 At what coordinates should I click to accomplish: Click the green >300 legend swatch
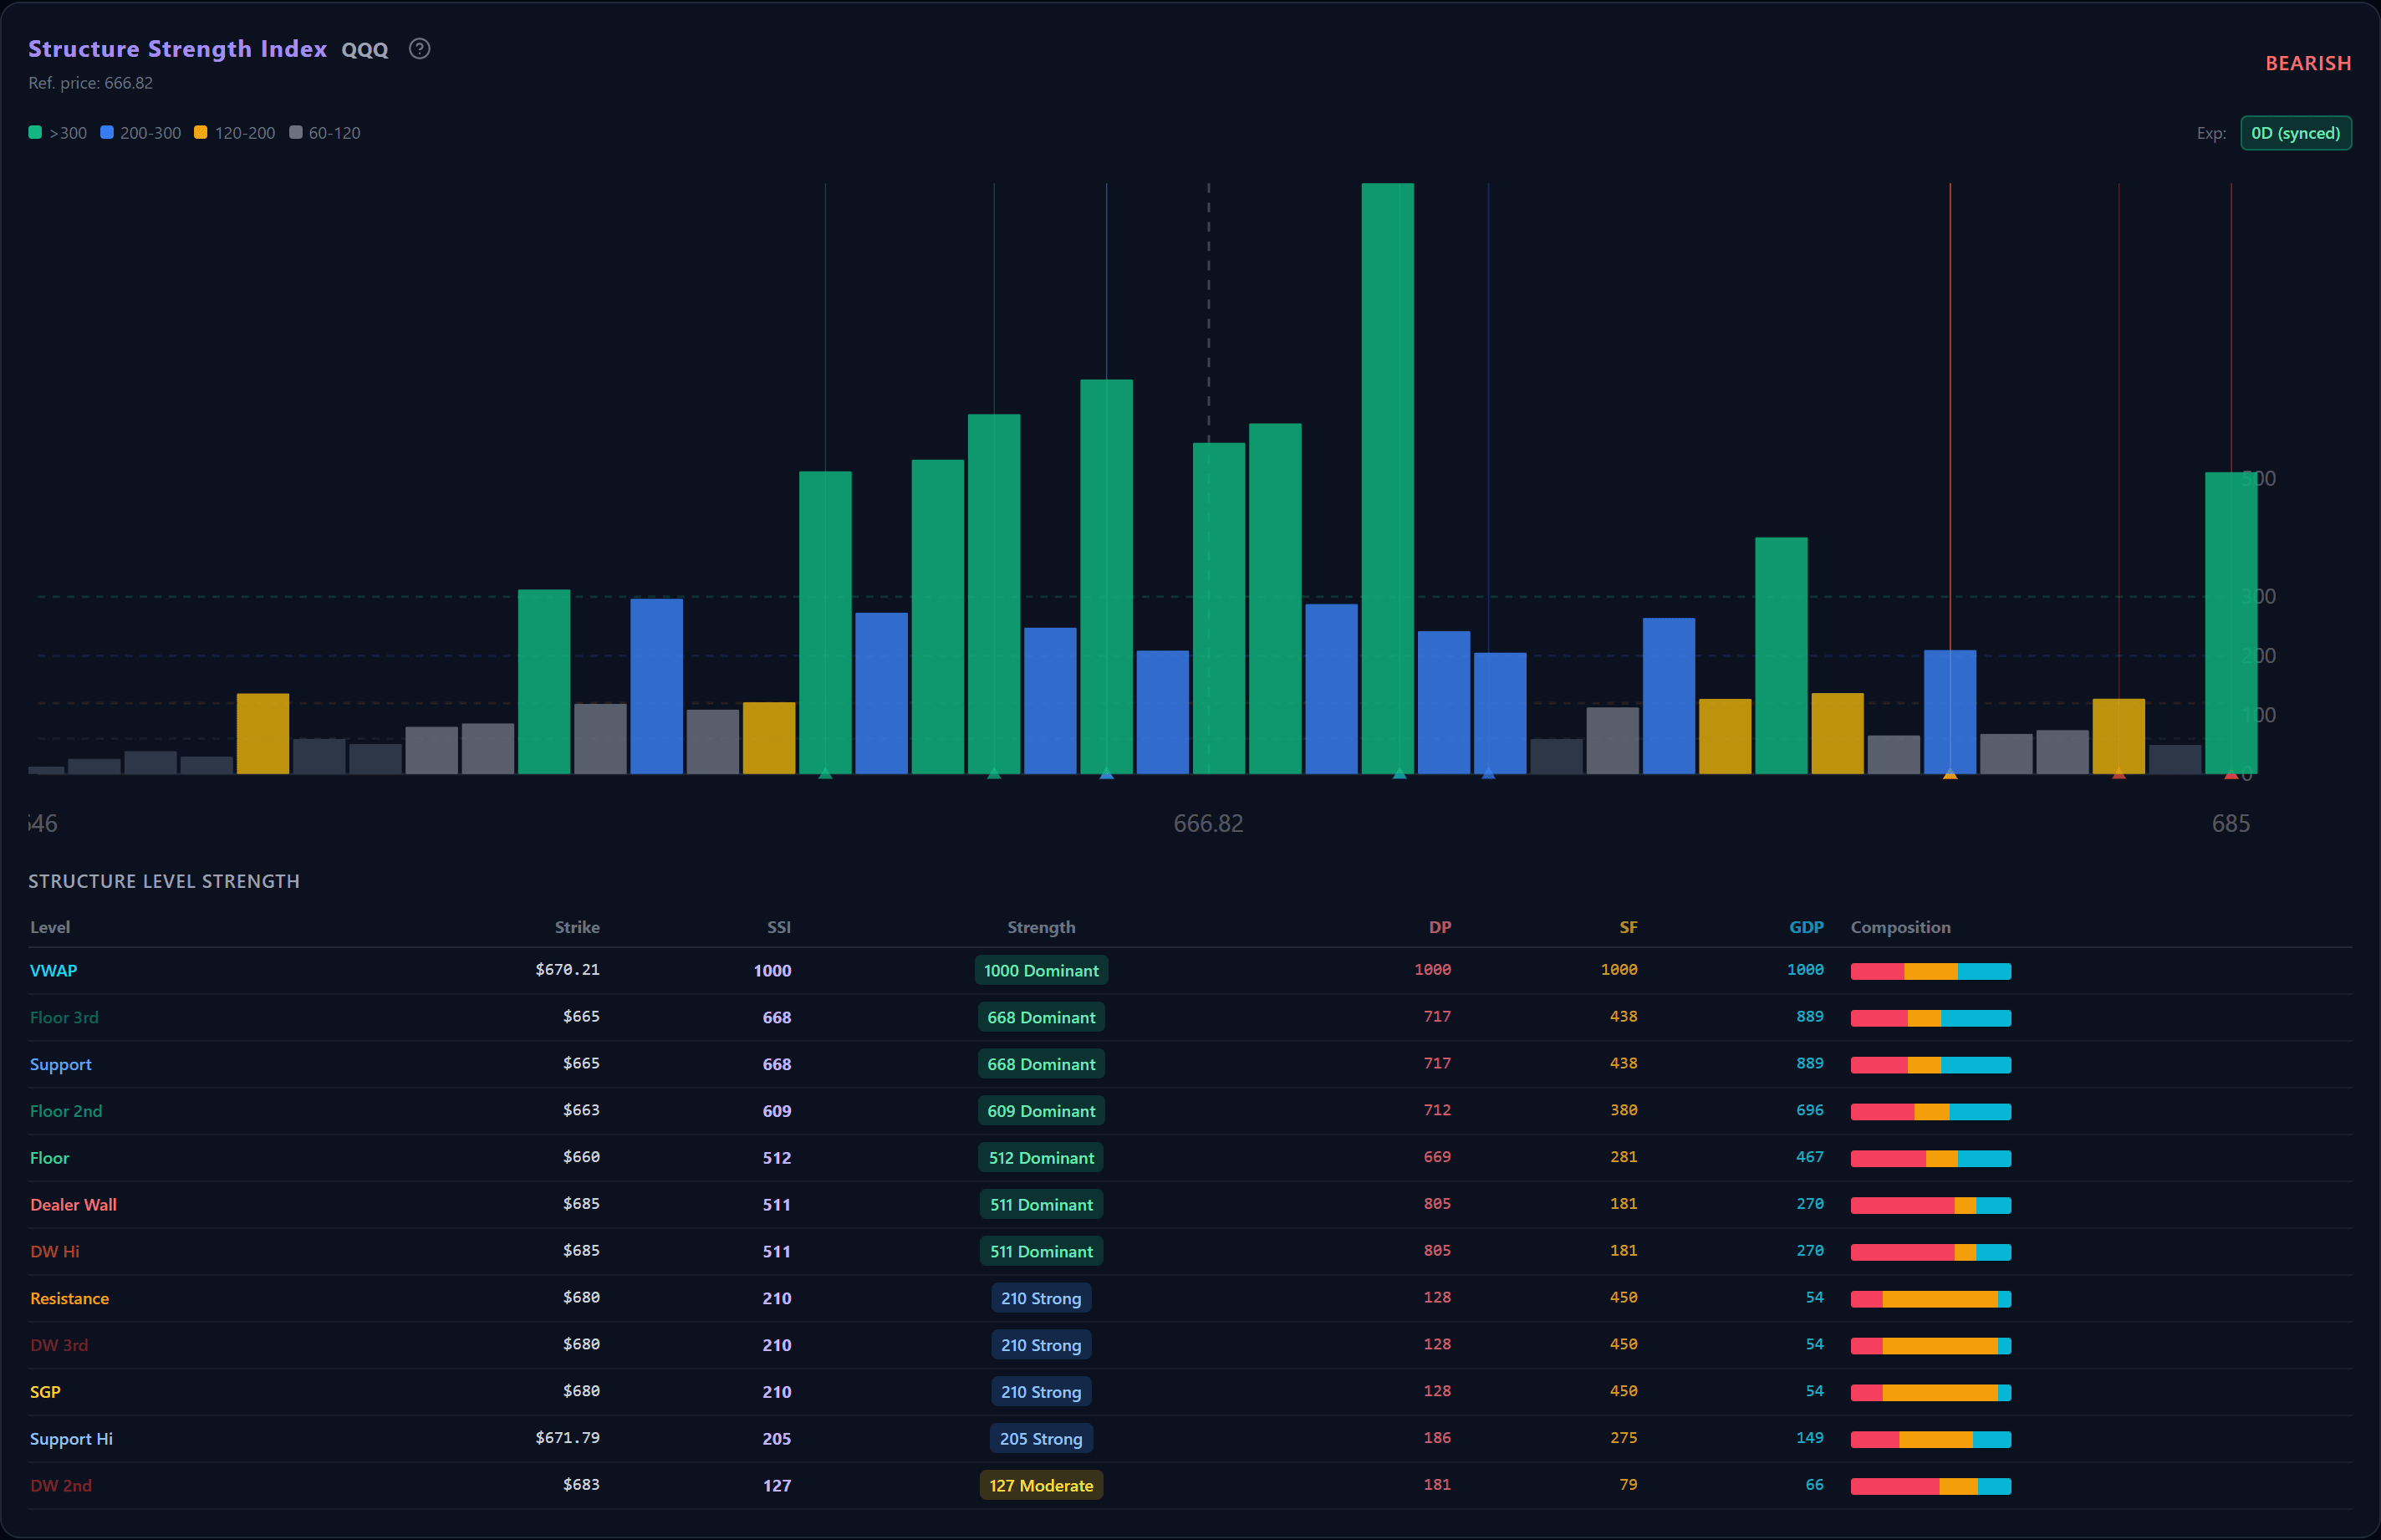point(35,133)
